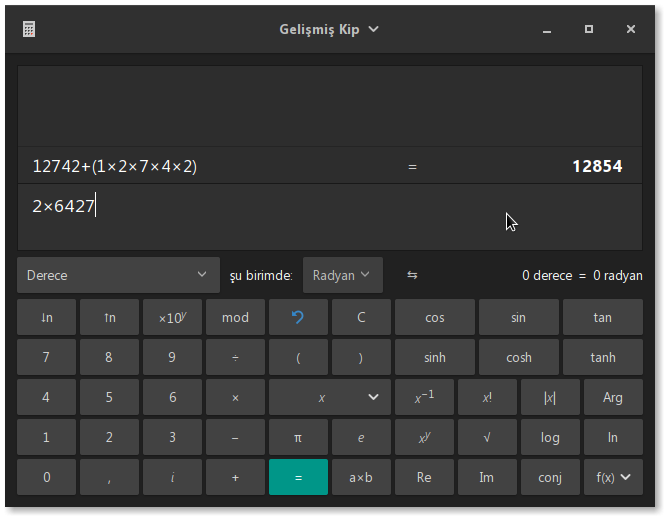Click the history result 12854
Image resolution: width=664 pixels, height=516 pixels.
pyautogui.click(x=597, y=166)
